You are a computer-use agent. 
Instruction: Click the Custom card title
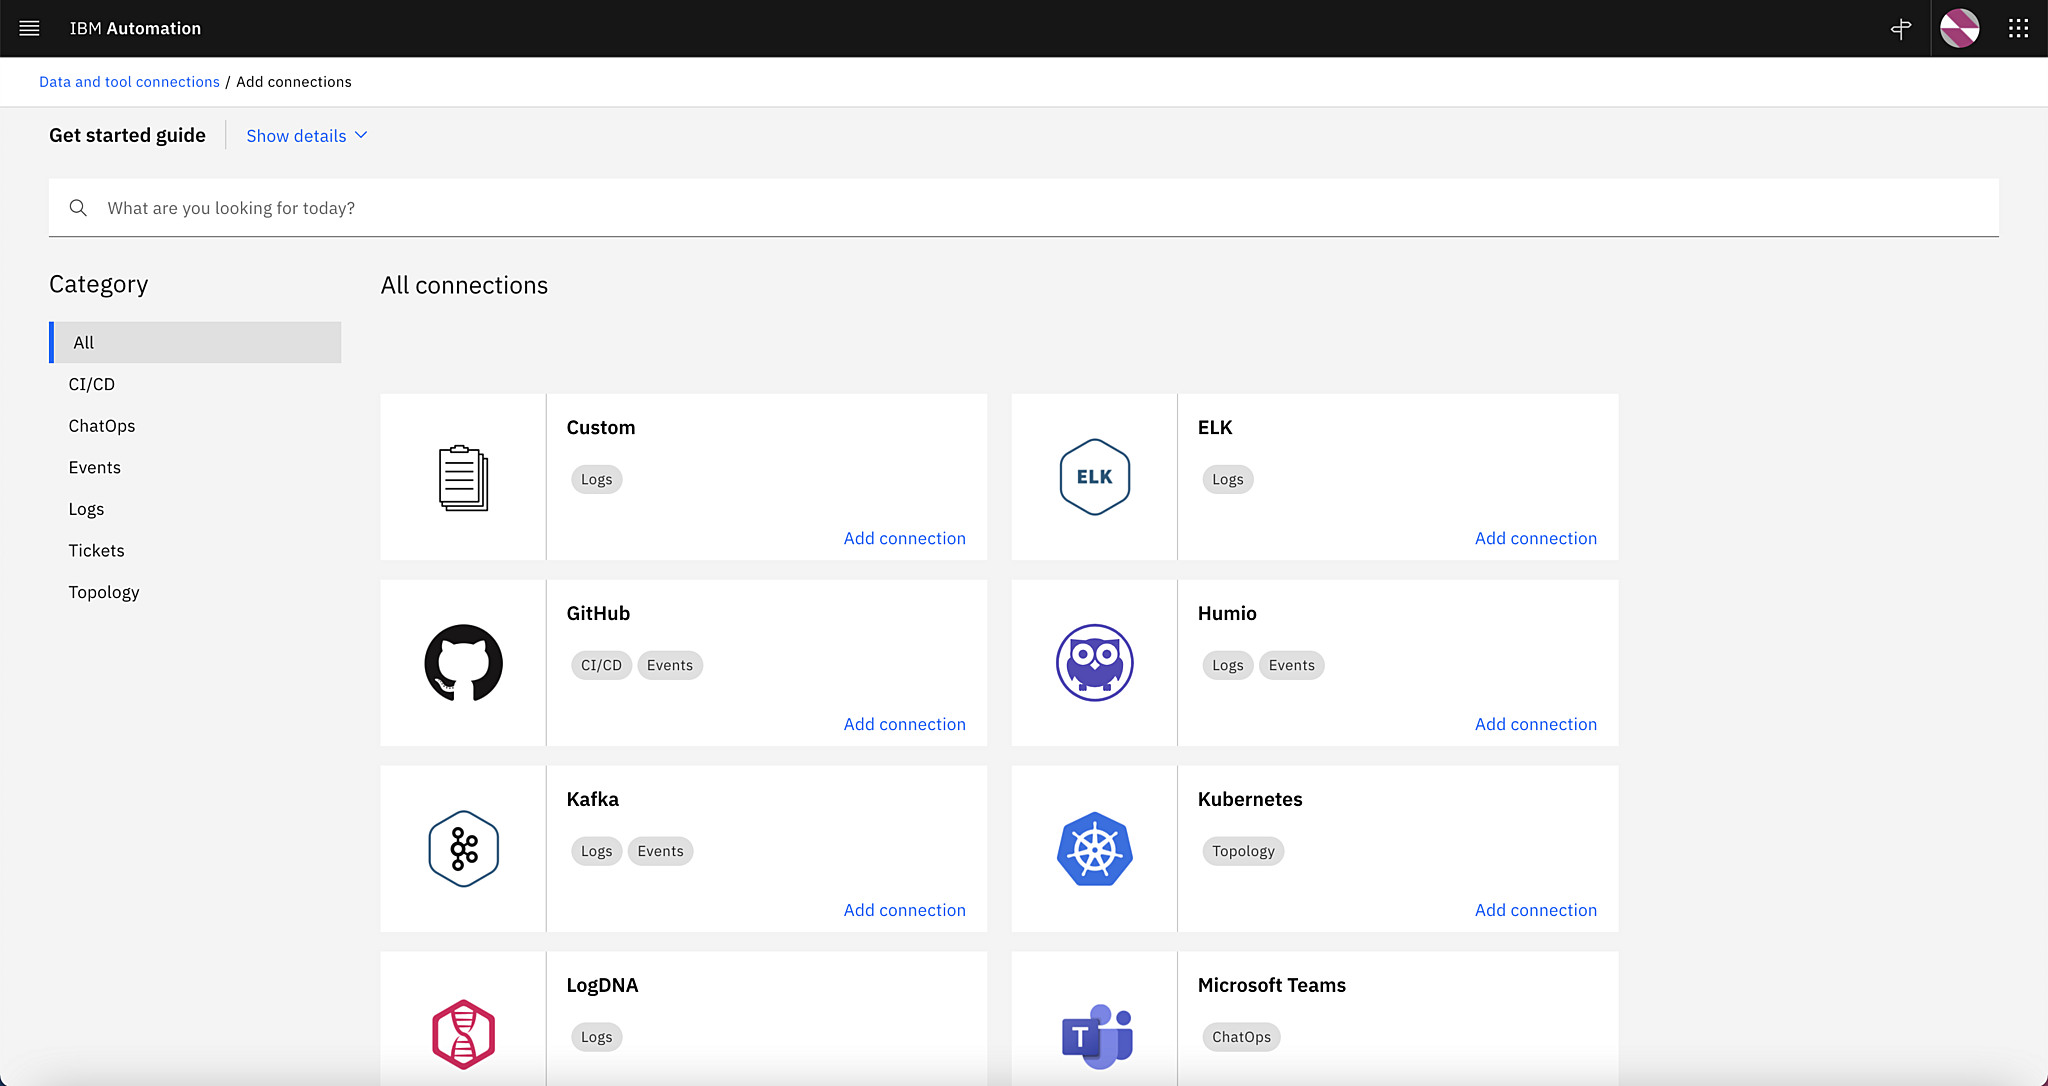[600, 427]
